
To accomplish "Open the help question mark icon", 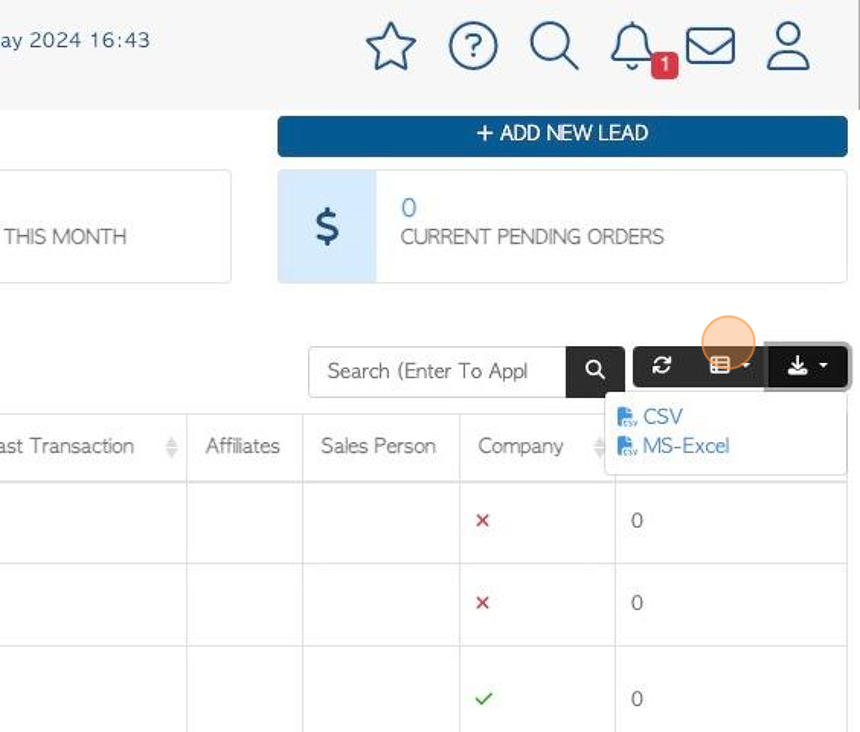I will click(473, 46).
